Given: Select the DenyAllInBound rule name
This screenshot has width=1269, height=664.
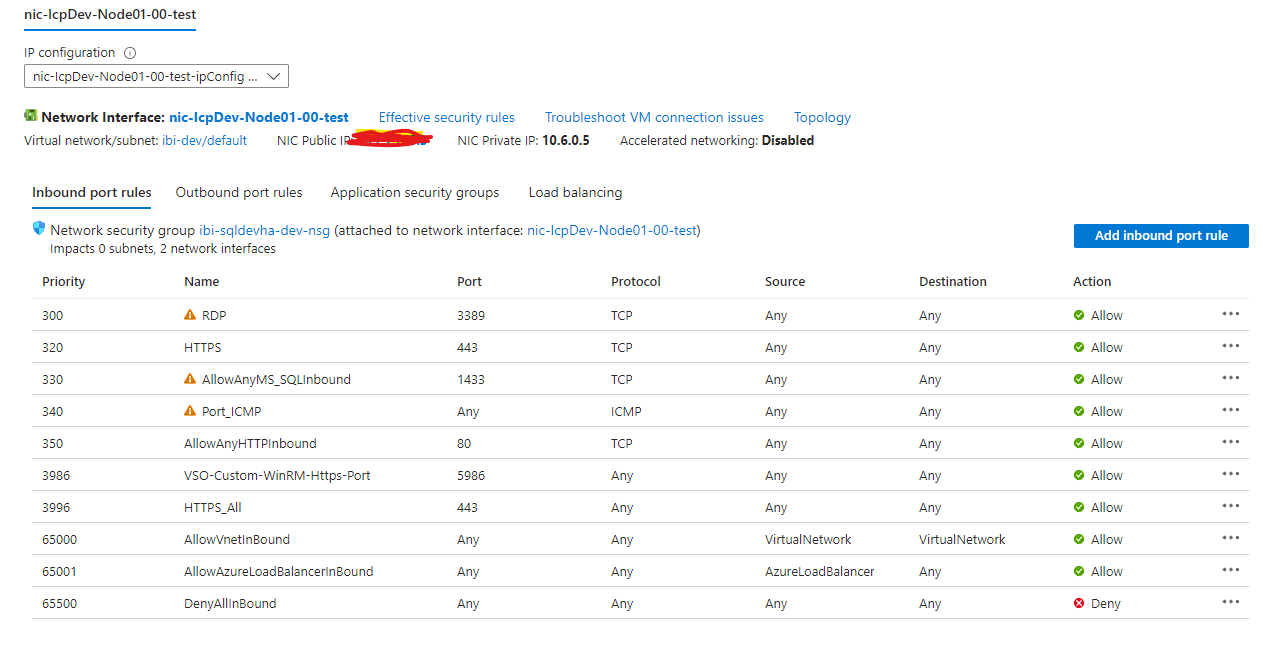Looking at the screenshot, I should click(x=230, y=603).
